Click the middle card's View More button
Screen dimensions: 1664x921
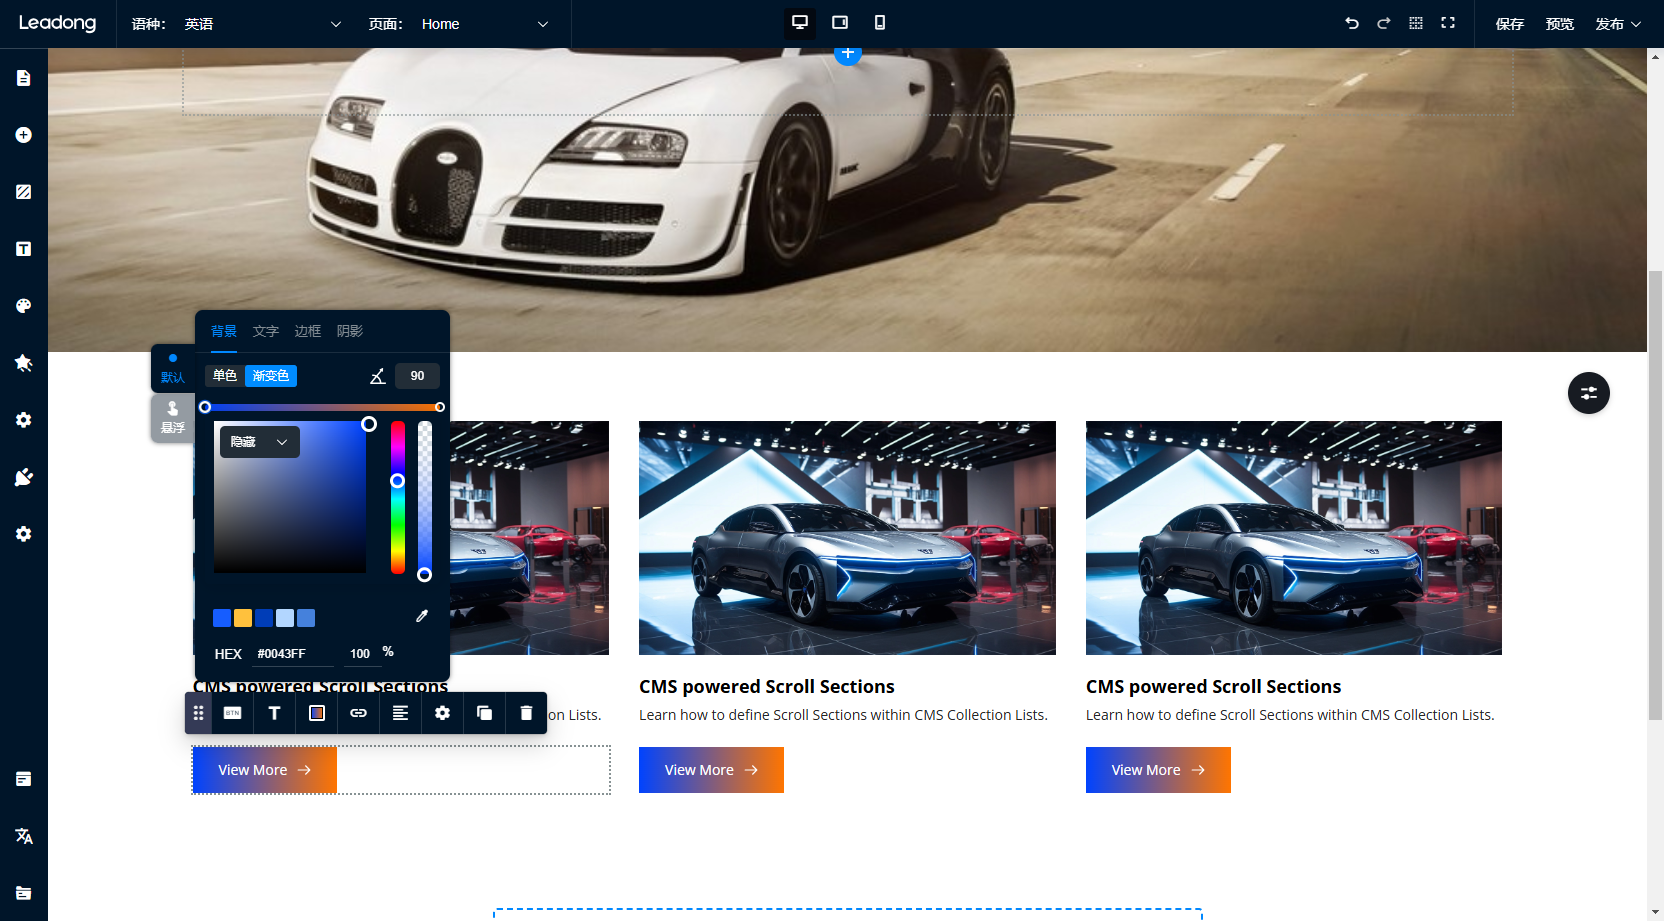click(711, 770)
